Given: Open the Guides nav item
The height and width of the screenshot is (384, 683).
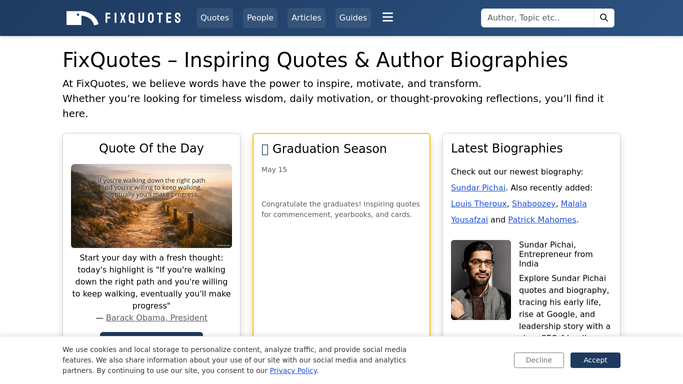Looking at the screenshot, I should pos(353,18).
